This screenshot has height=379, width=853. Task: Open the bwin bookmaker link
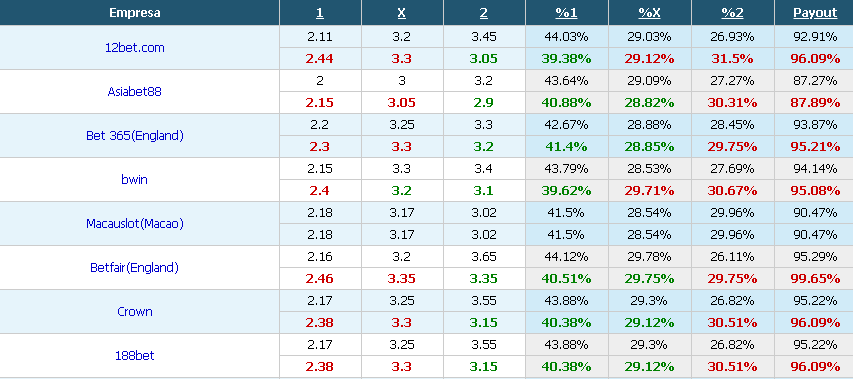[x=134, y=179]
